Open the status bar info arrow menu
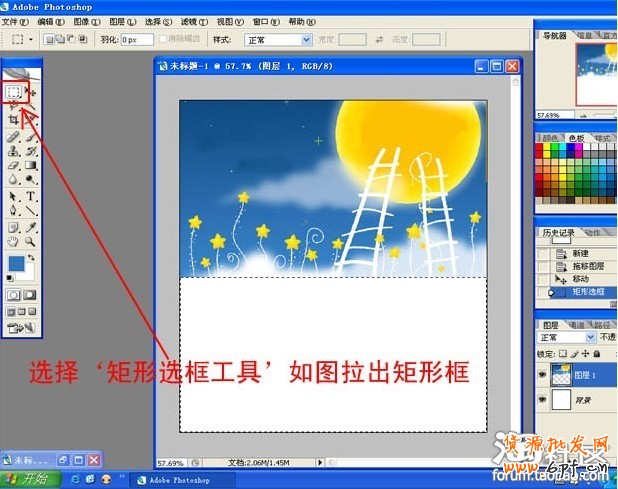The image size is (618, 489). [320, 462]
